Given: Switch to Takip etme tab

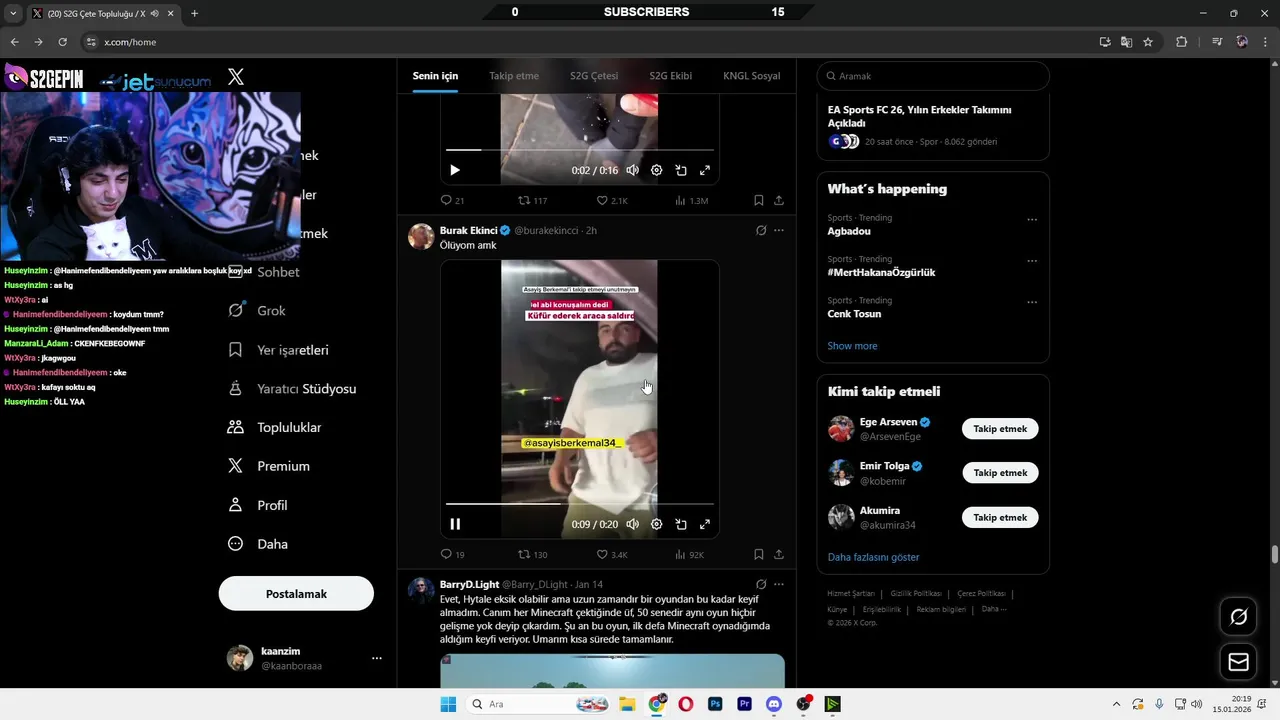Looking at the screenshot, I should [x=514, y=76].
